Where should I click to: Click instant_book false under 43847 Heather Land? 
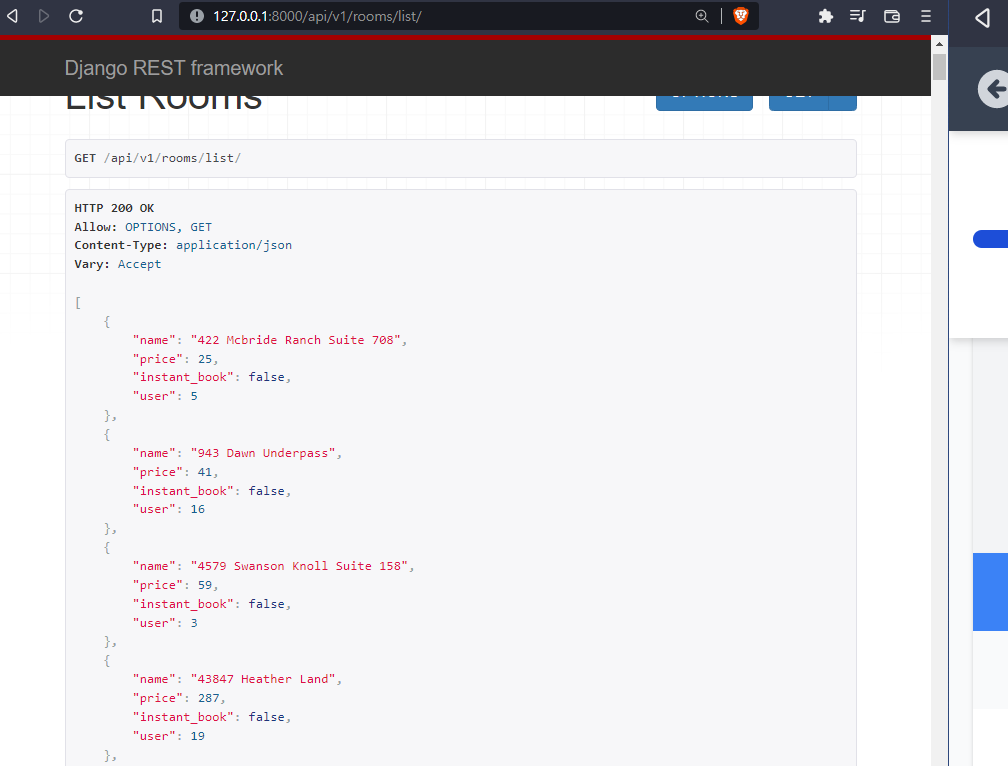tap(266, 717)
